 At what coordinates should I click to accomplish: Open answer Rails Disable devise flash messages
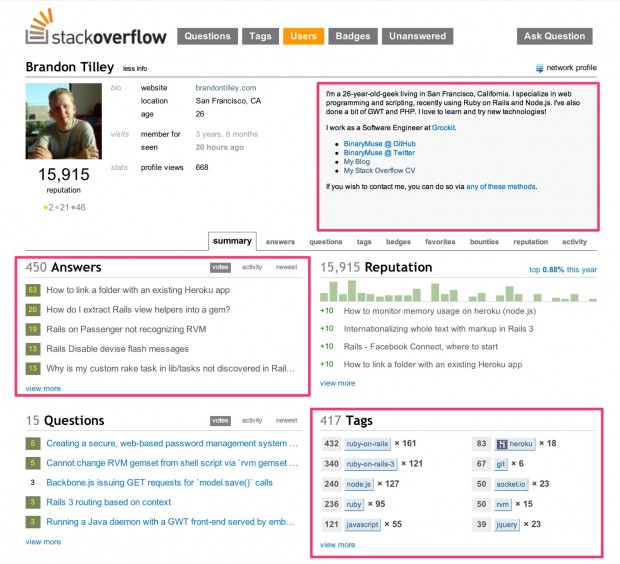[x=117, y=349]
